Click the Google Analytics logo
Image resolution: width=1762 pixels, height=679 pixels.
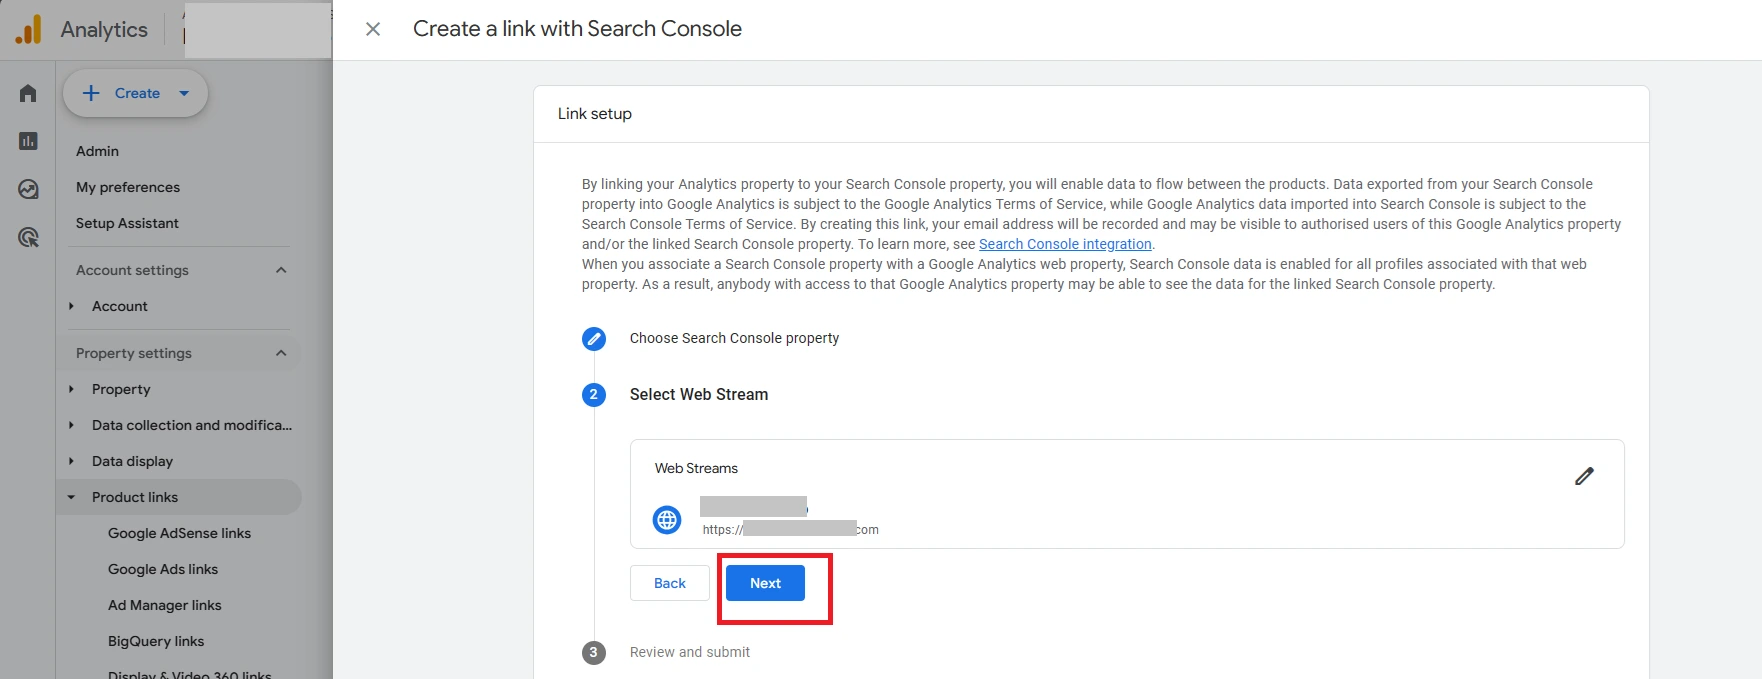(x=27, y=28)
